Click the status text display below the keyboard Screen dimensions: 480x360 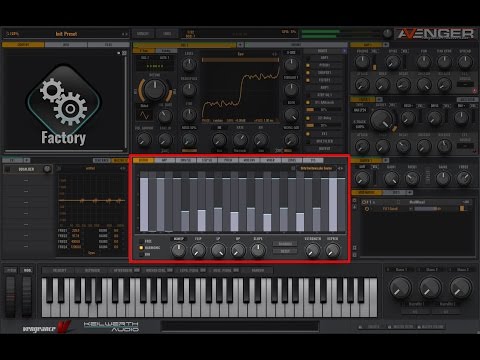point(240,326)
